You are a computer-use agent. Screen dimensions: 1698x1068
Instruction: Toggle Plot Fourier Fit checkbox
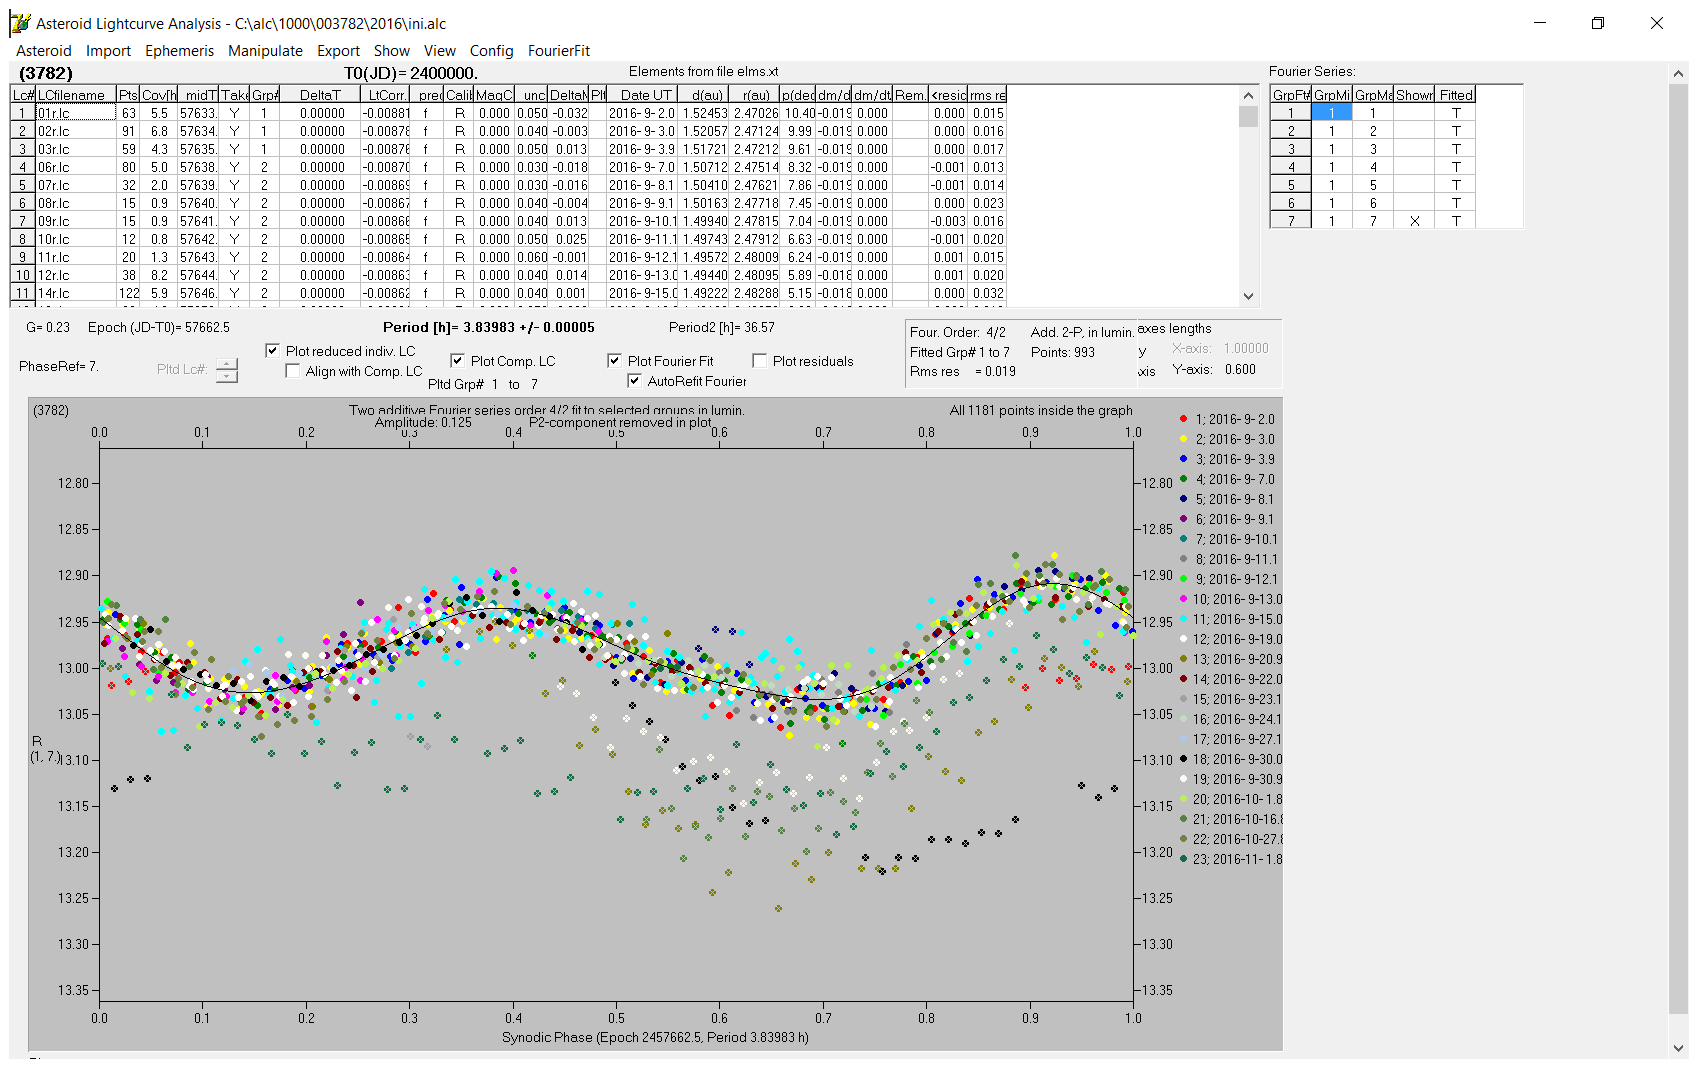pyautogui.click(x=614, y=361)
